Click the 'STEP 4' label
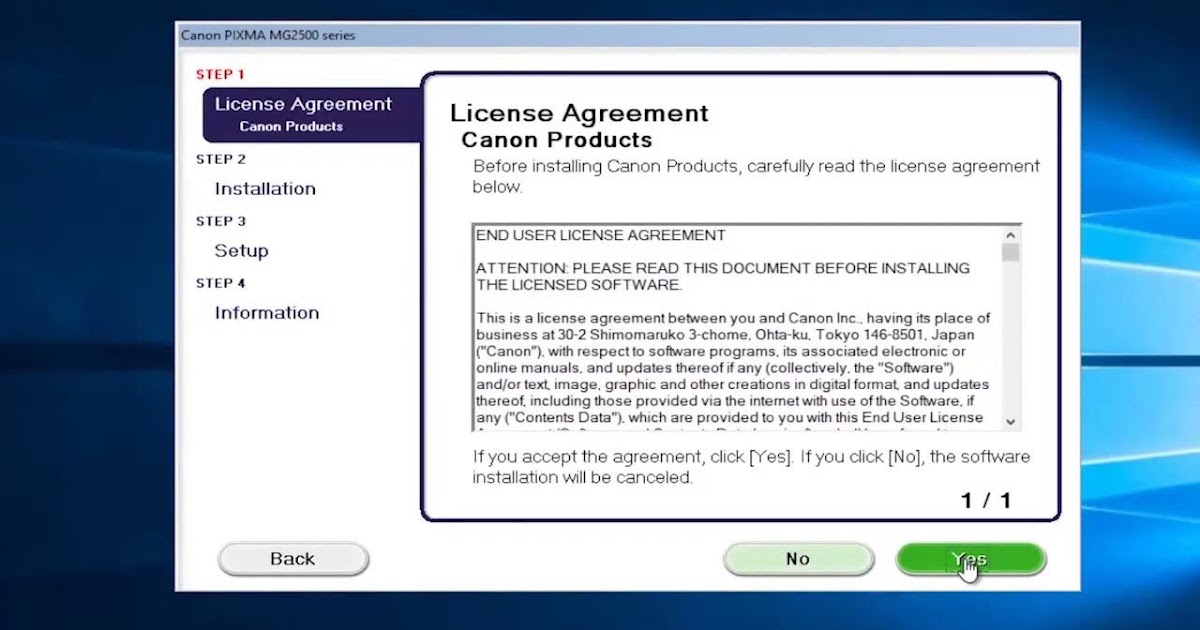The height and width of the screenshot is (630, 1200). (x=221, y=283)
